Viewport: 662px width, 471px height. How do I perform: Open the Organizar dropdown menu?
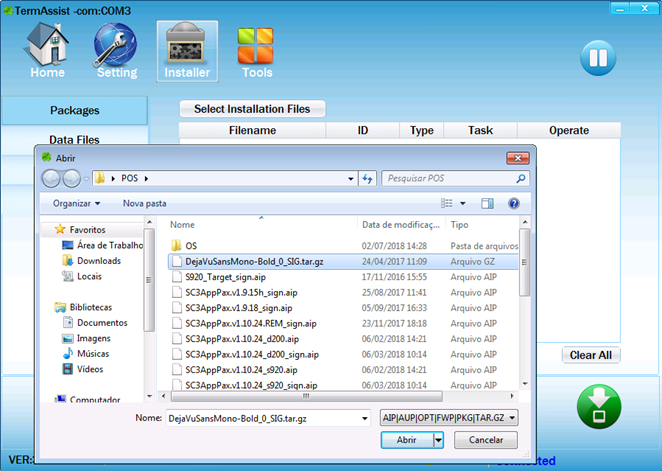[77, 203]
